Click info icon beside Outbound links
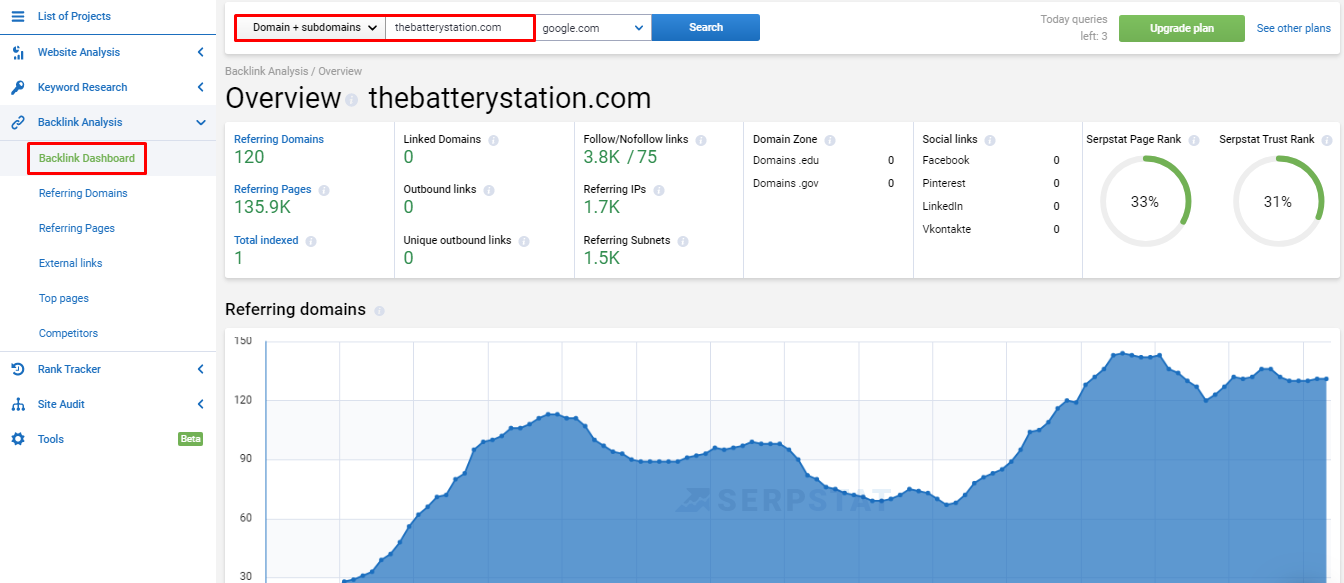The width and height of the screenshot is (1344, 583). pyautogui.click(x=489, y=190)
